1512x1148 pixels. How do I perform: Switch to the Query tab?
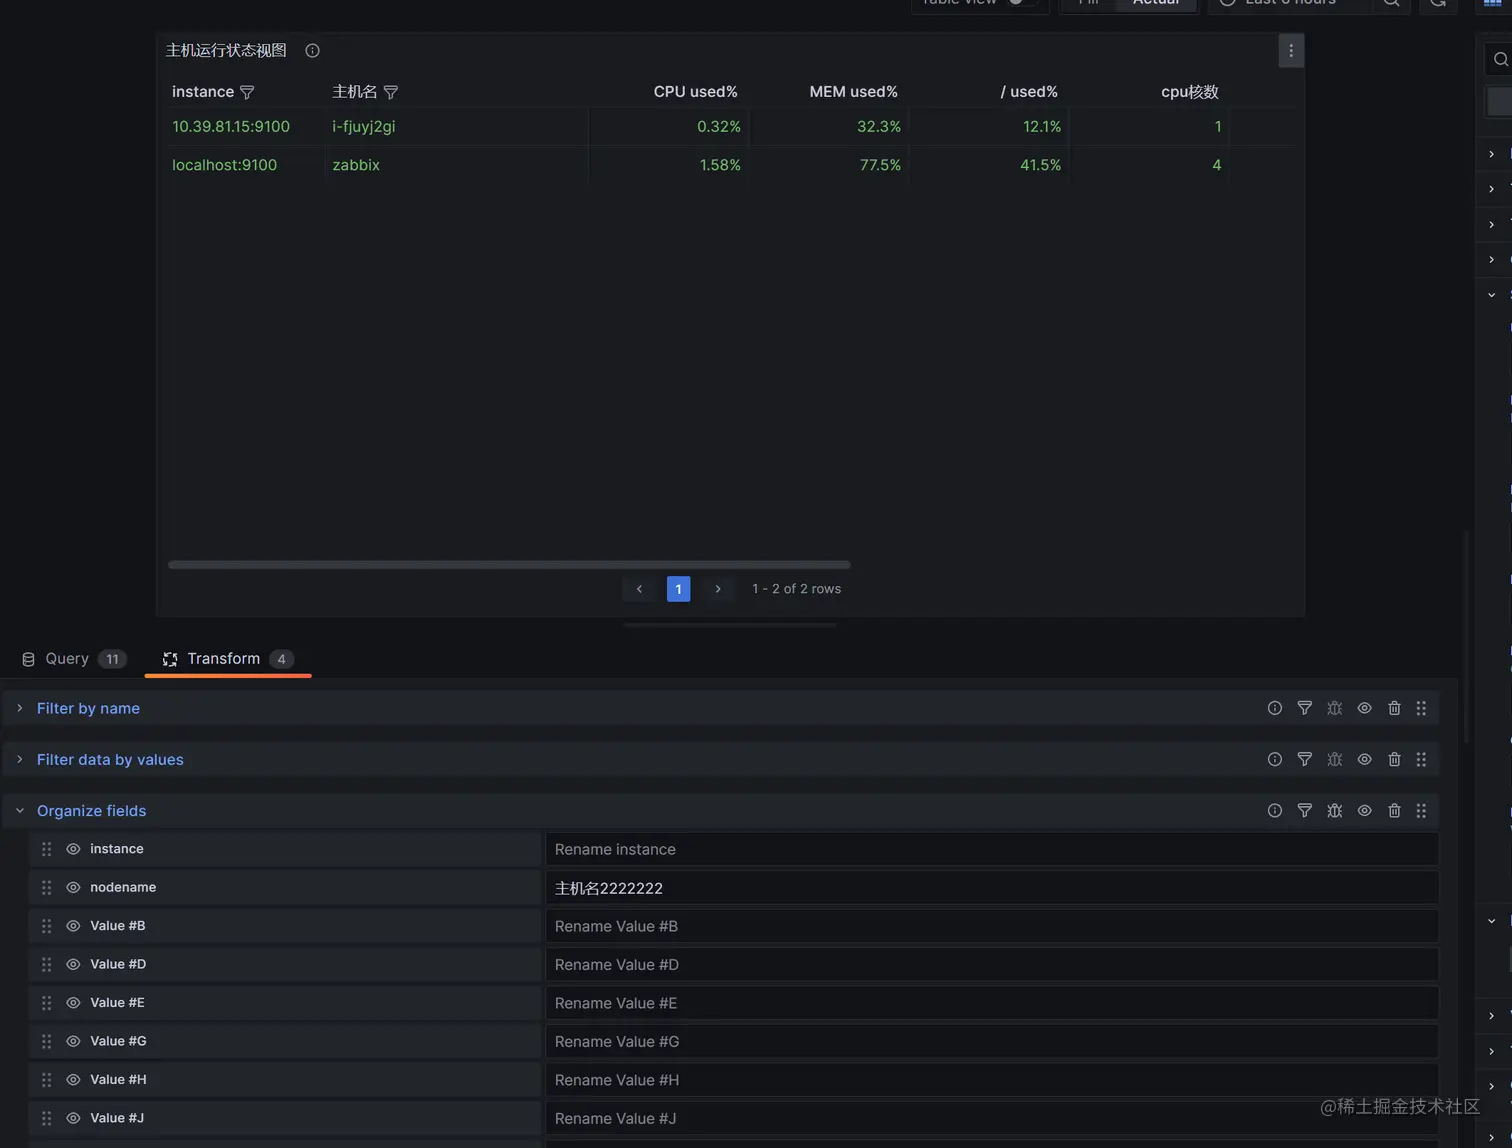click(x=73, y=659)
